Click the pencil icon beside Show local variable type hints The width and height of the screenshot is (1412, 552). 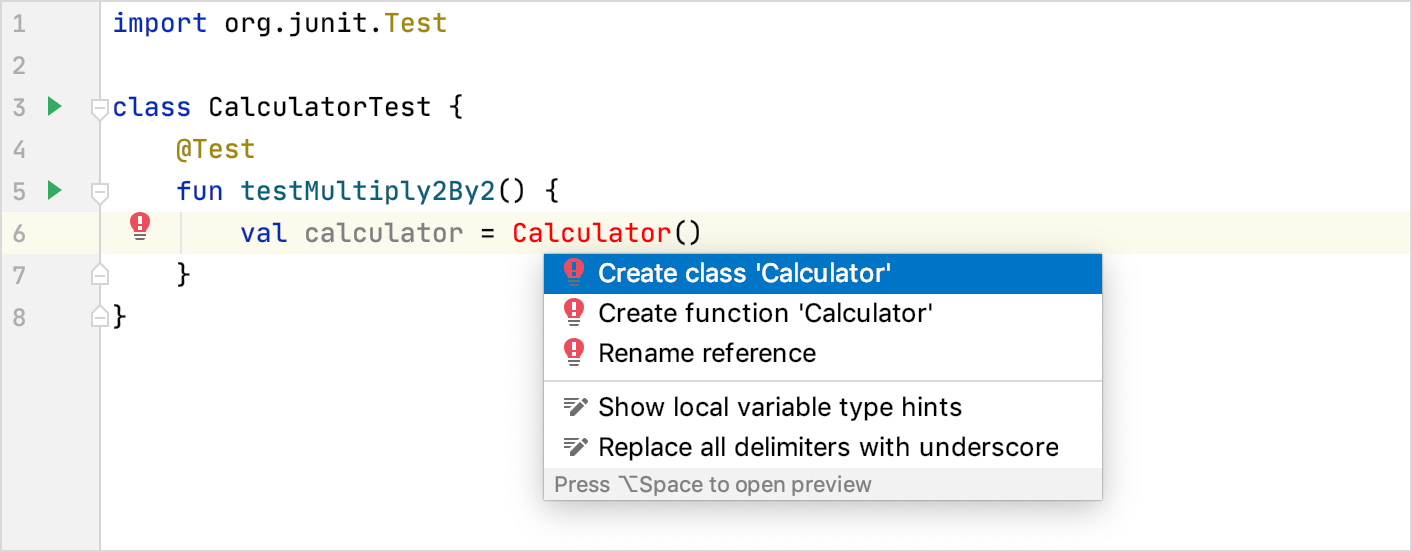[574, 407]
